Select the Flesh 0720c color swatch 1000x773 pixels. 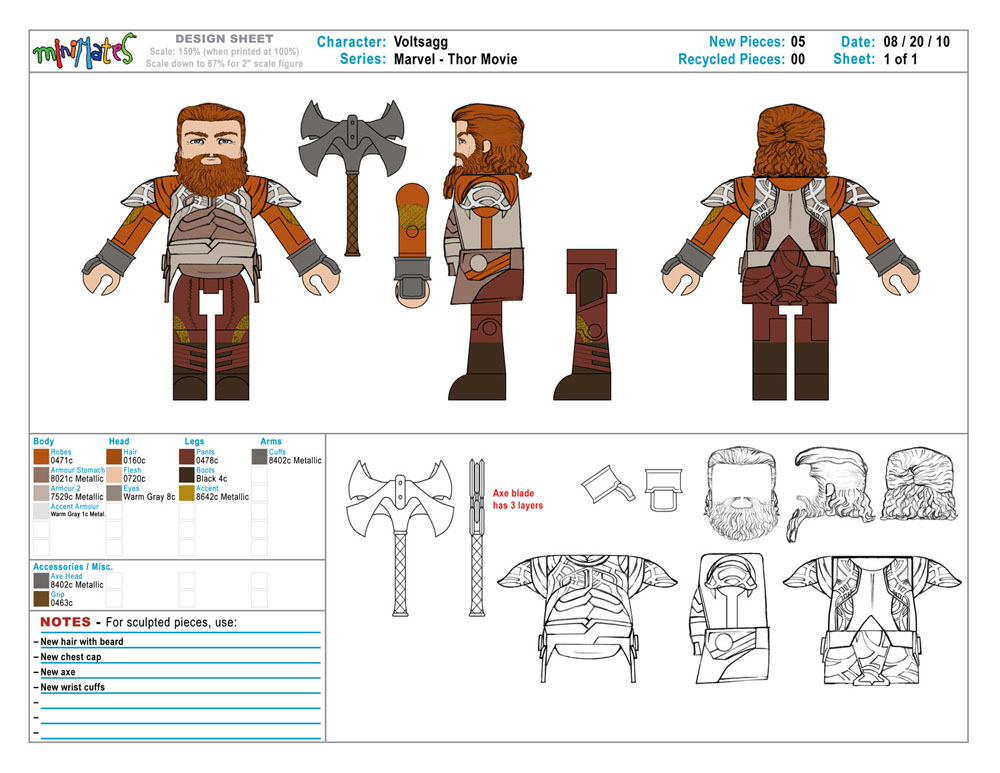click(x=114, y=475)
